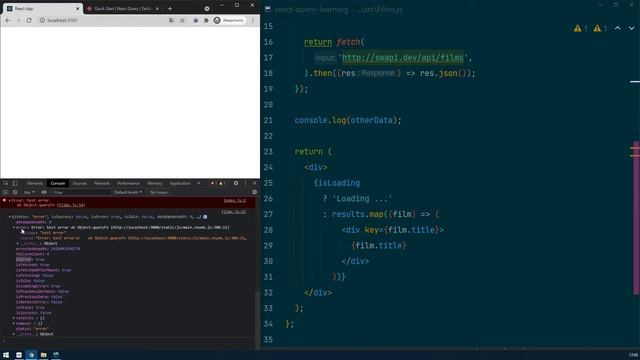Click otherData in console.log line

[x=371, y=120]
